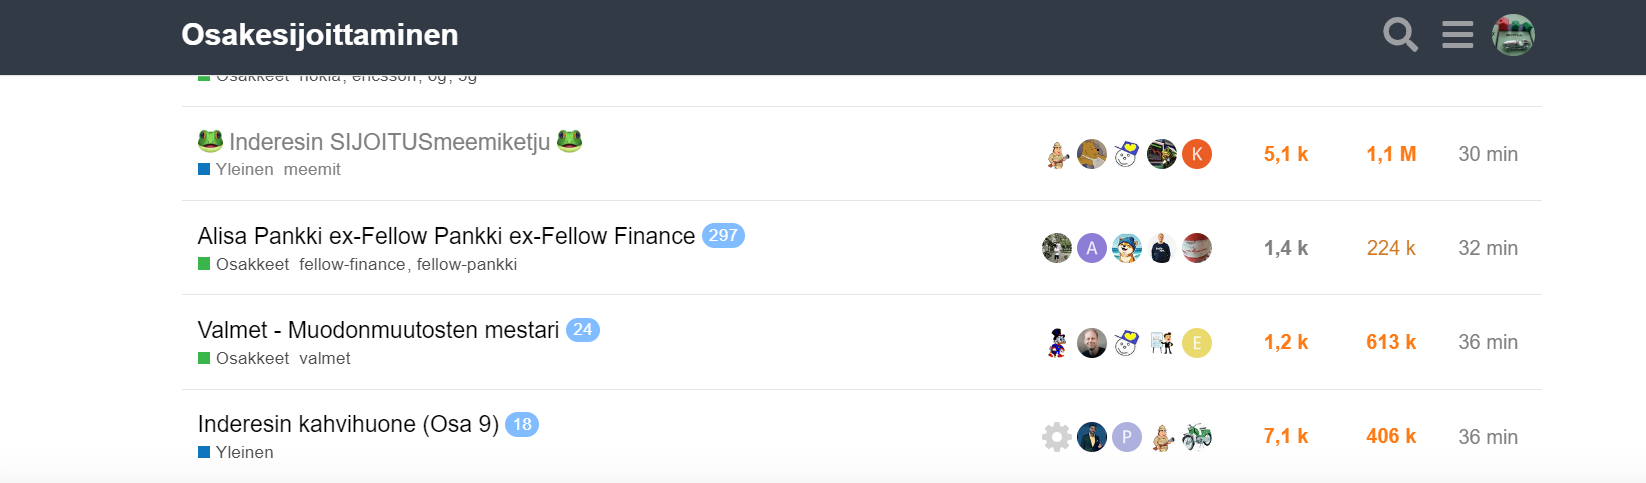Click the motorcycle avatar in kahvihuone row
Image resolution: width=1646 pixels, height=483 pixels.
pyautogui.click(x=1197, y=437)
